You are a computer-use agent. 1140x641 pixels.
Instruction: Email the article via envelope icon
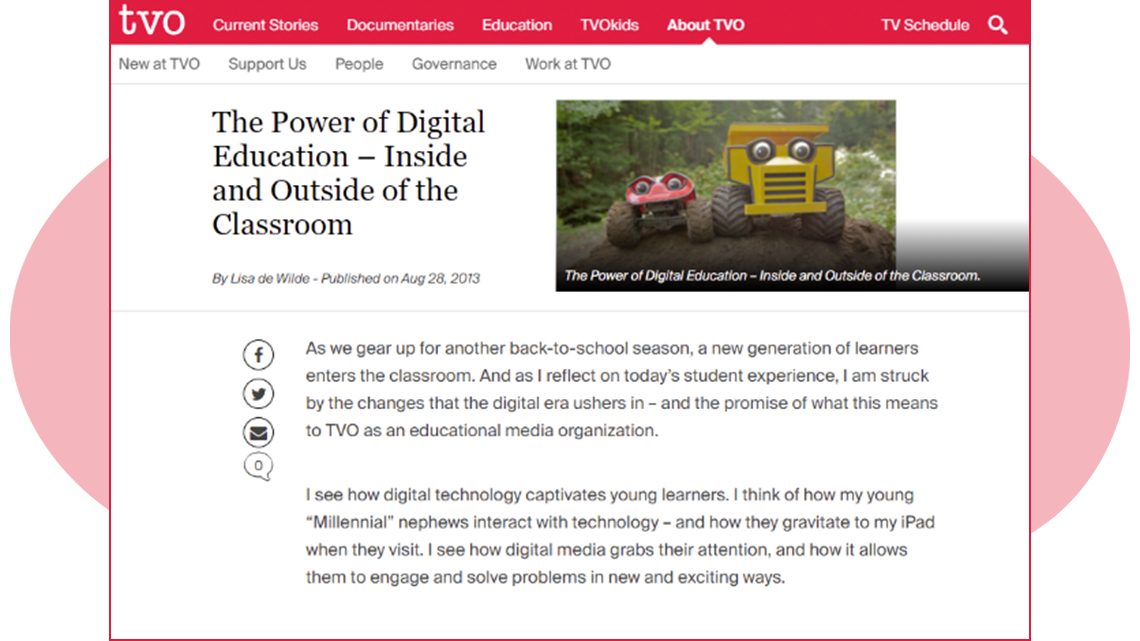[258, 432]
